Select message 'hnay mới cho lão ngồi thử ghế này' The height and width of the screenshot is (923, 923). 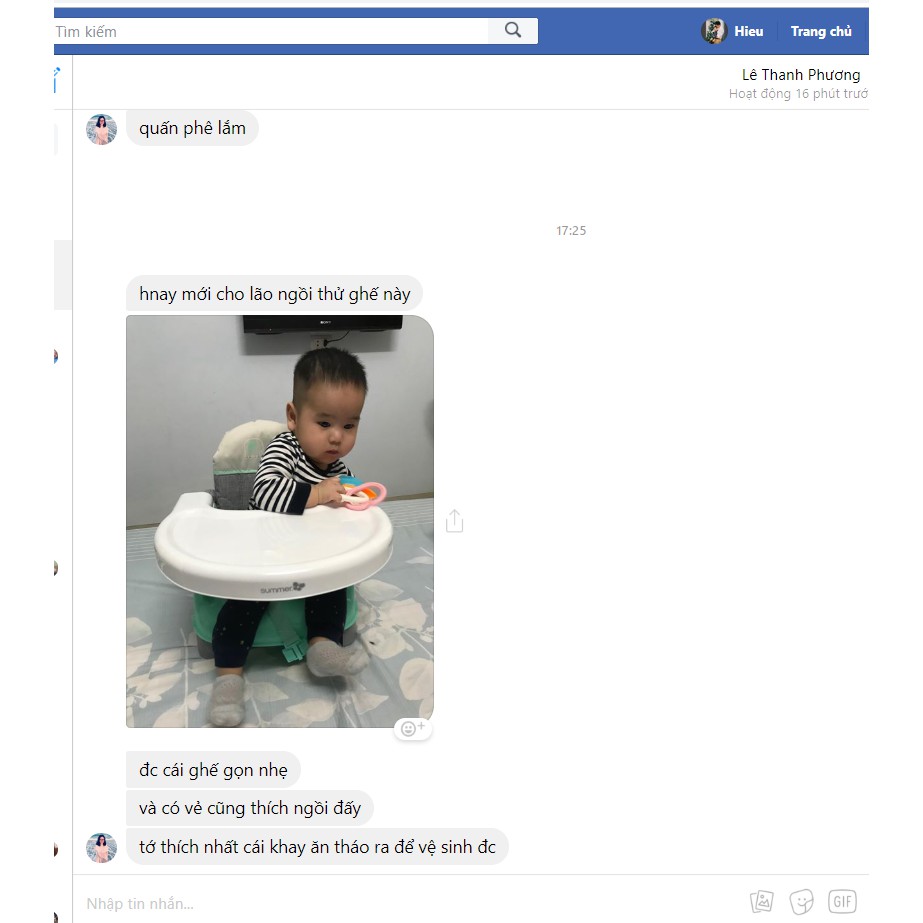click(x=274, y=293)
